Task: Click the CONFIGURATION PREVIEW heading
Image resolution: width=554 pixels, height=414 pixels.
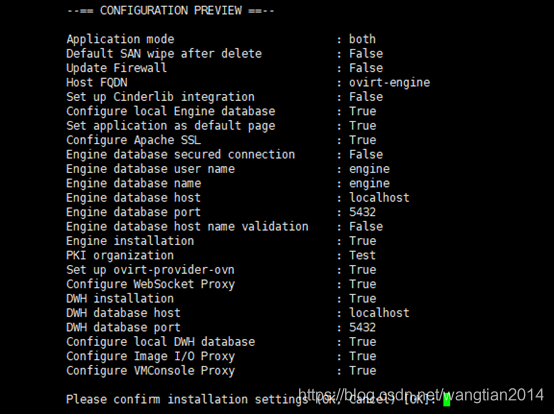Action: [171, 11]
